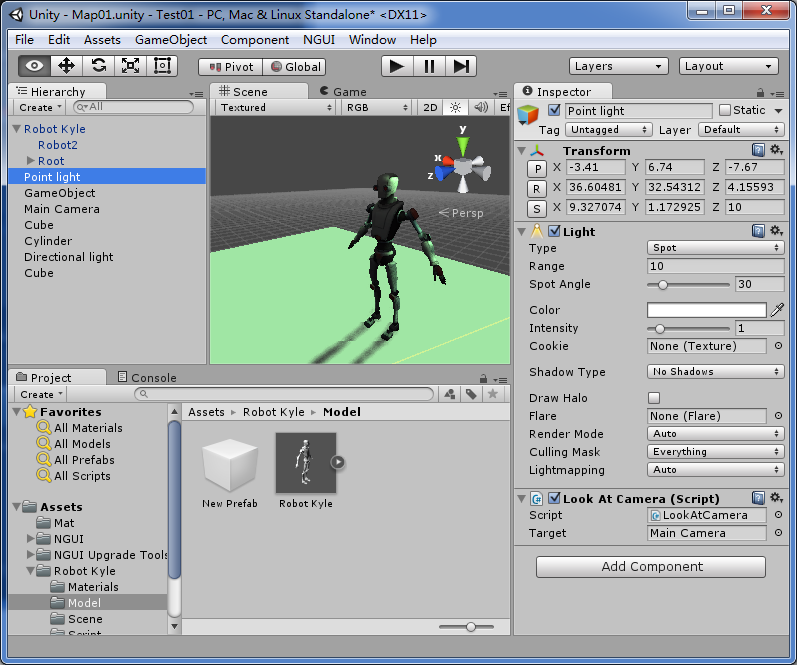This screenshot has width=797, height=665.
Task: Open Transform component gear menu
Action: pyautogui.click(x=776, y=150)
